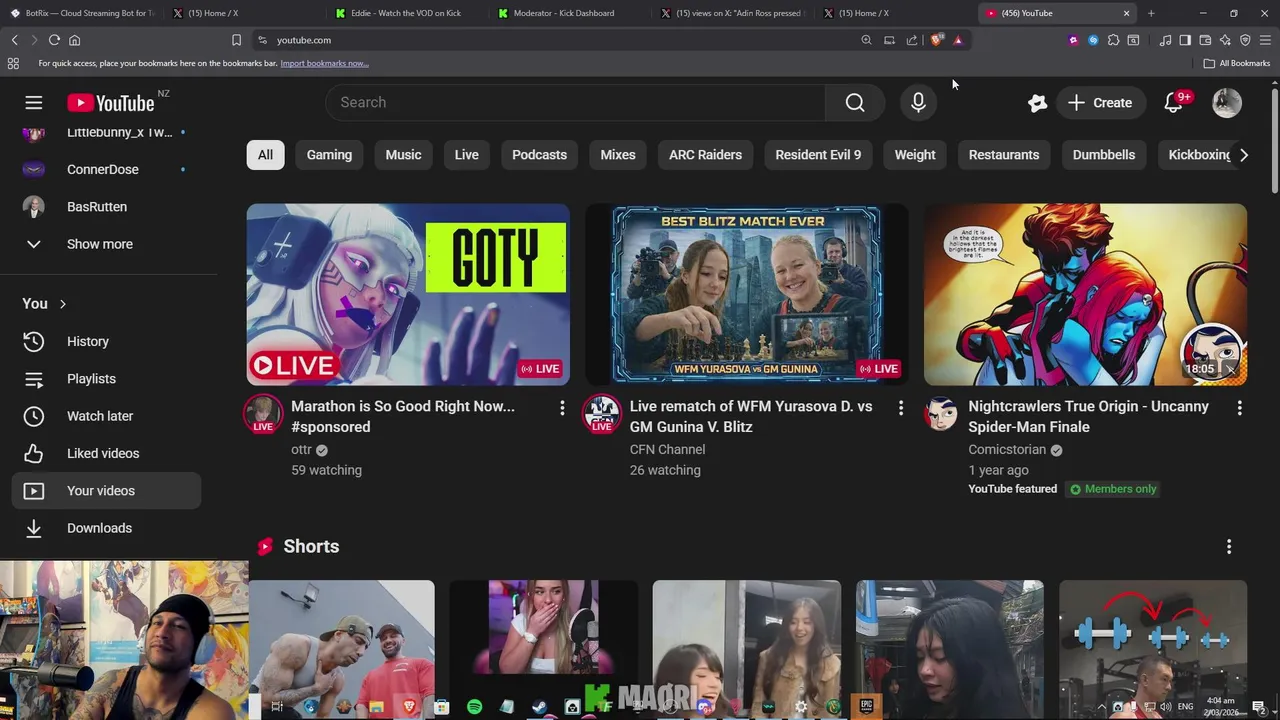Open options for the Nightcrawlers True Origin video
The image size is (1280, 720).
point(1239,408)
